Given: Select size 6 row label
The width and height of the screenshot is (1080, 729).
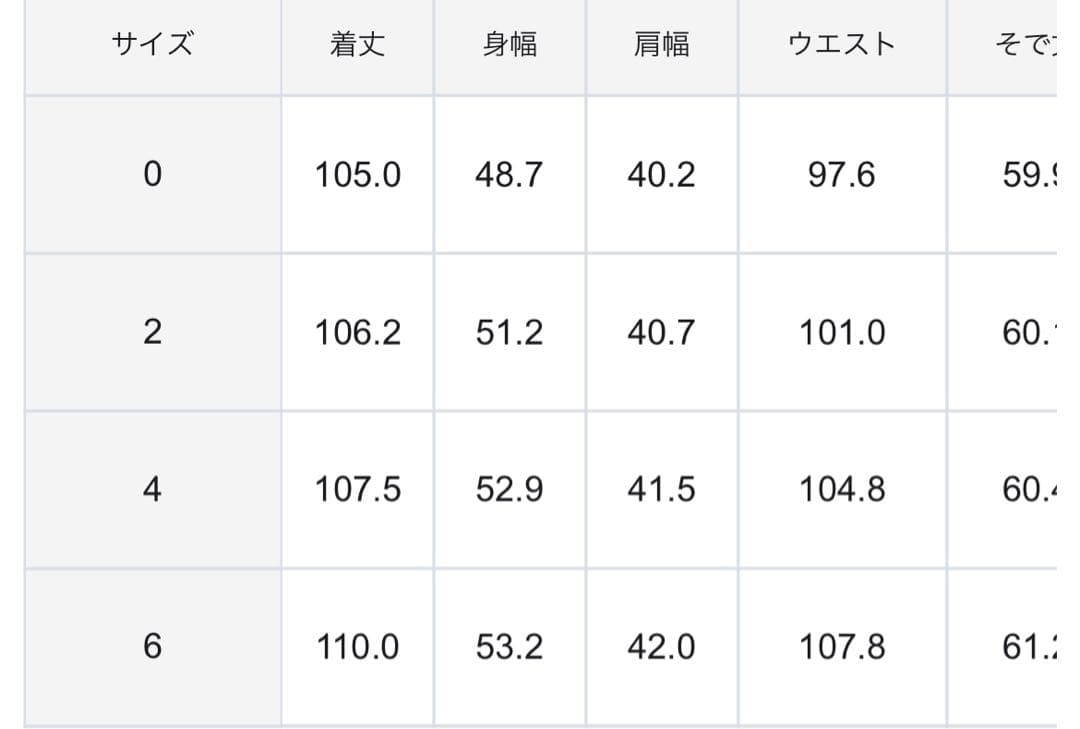Looking at the screenshot, I should coord(152,647).
